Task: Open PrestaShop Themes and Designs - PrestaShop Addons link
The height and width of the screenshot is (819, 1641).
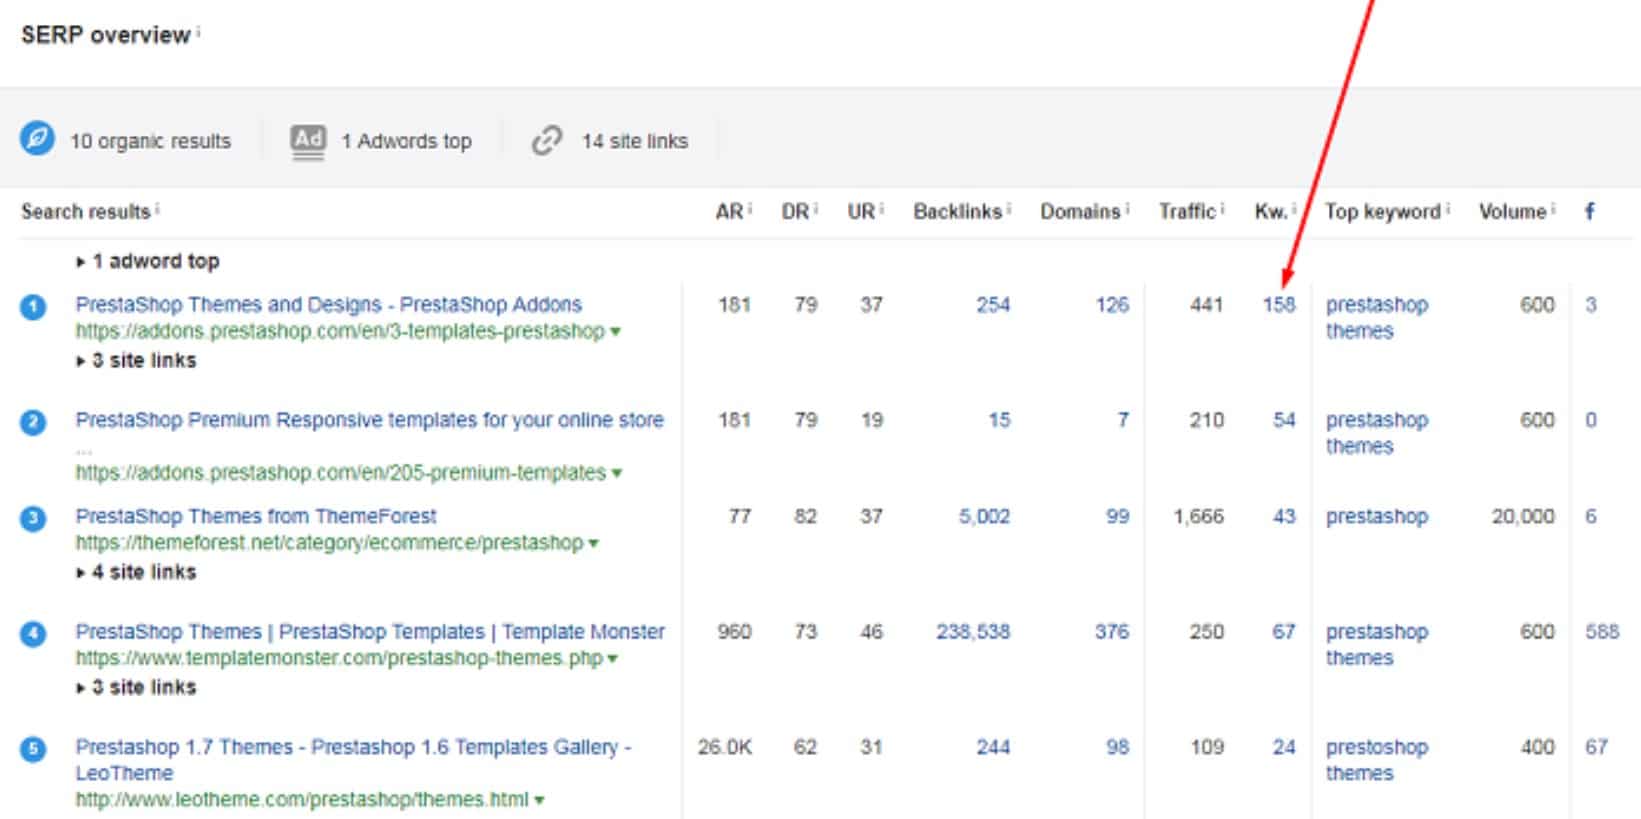Action: 328,304
